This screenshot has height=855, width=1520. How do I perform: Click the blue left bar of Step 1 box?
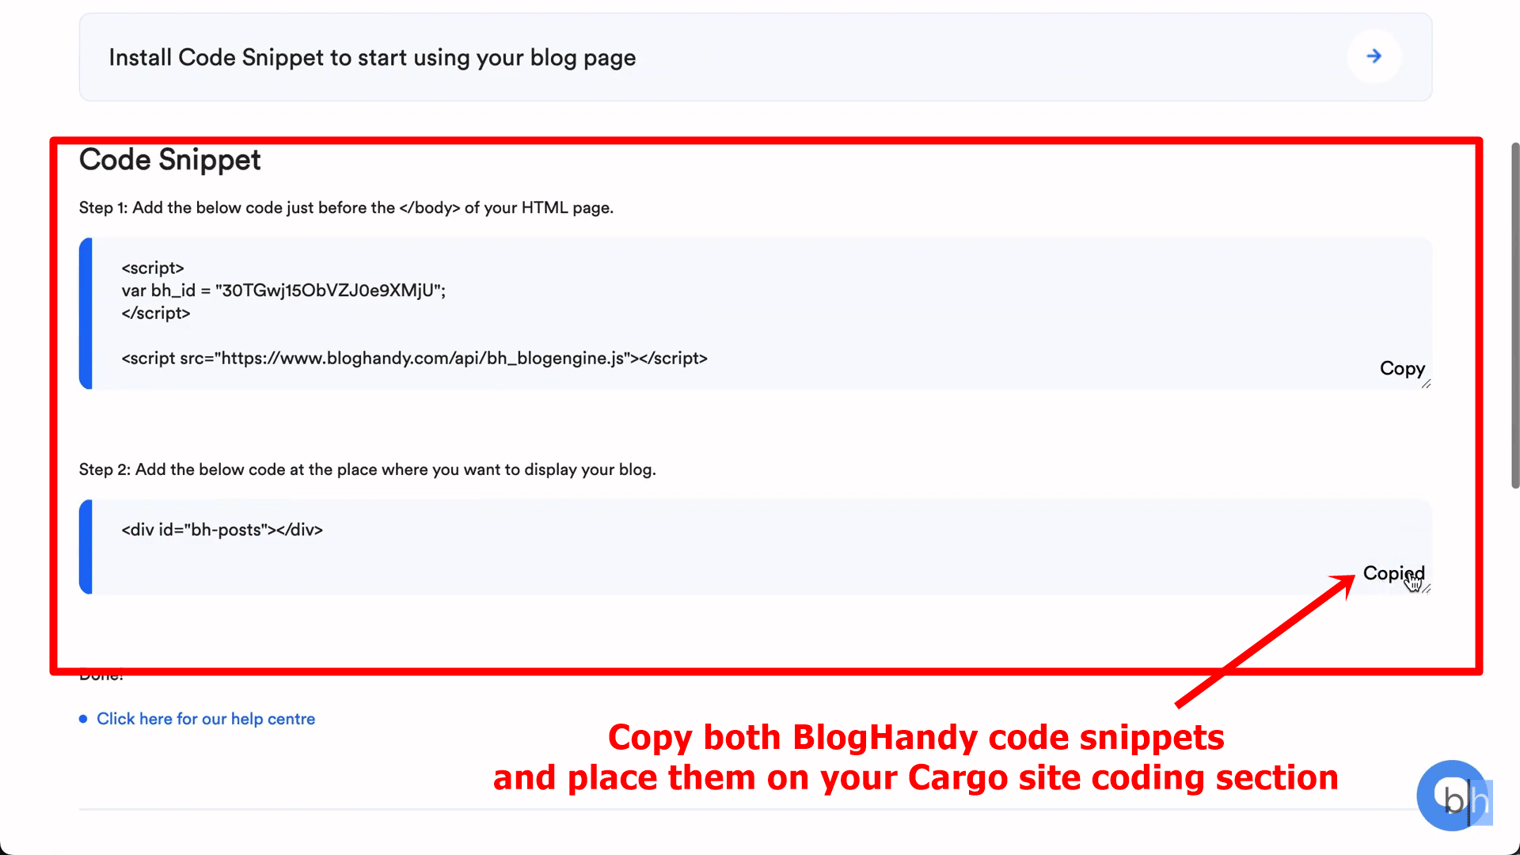(x=86, y=313)
